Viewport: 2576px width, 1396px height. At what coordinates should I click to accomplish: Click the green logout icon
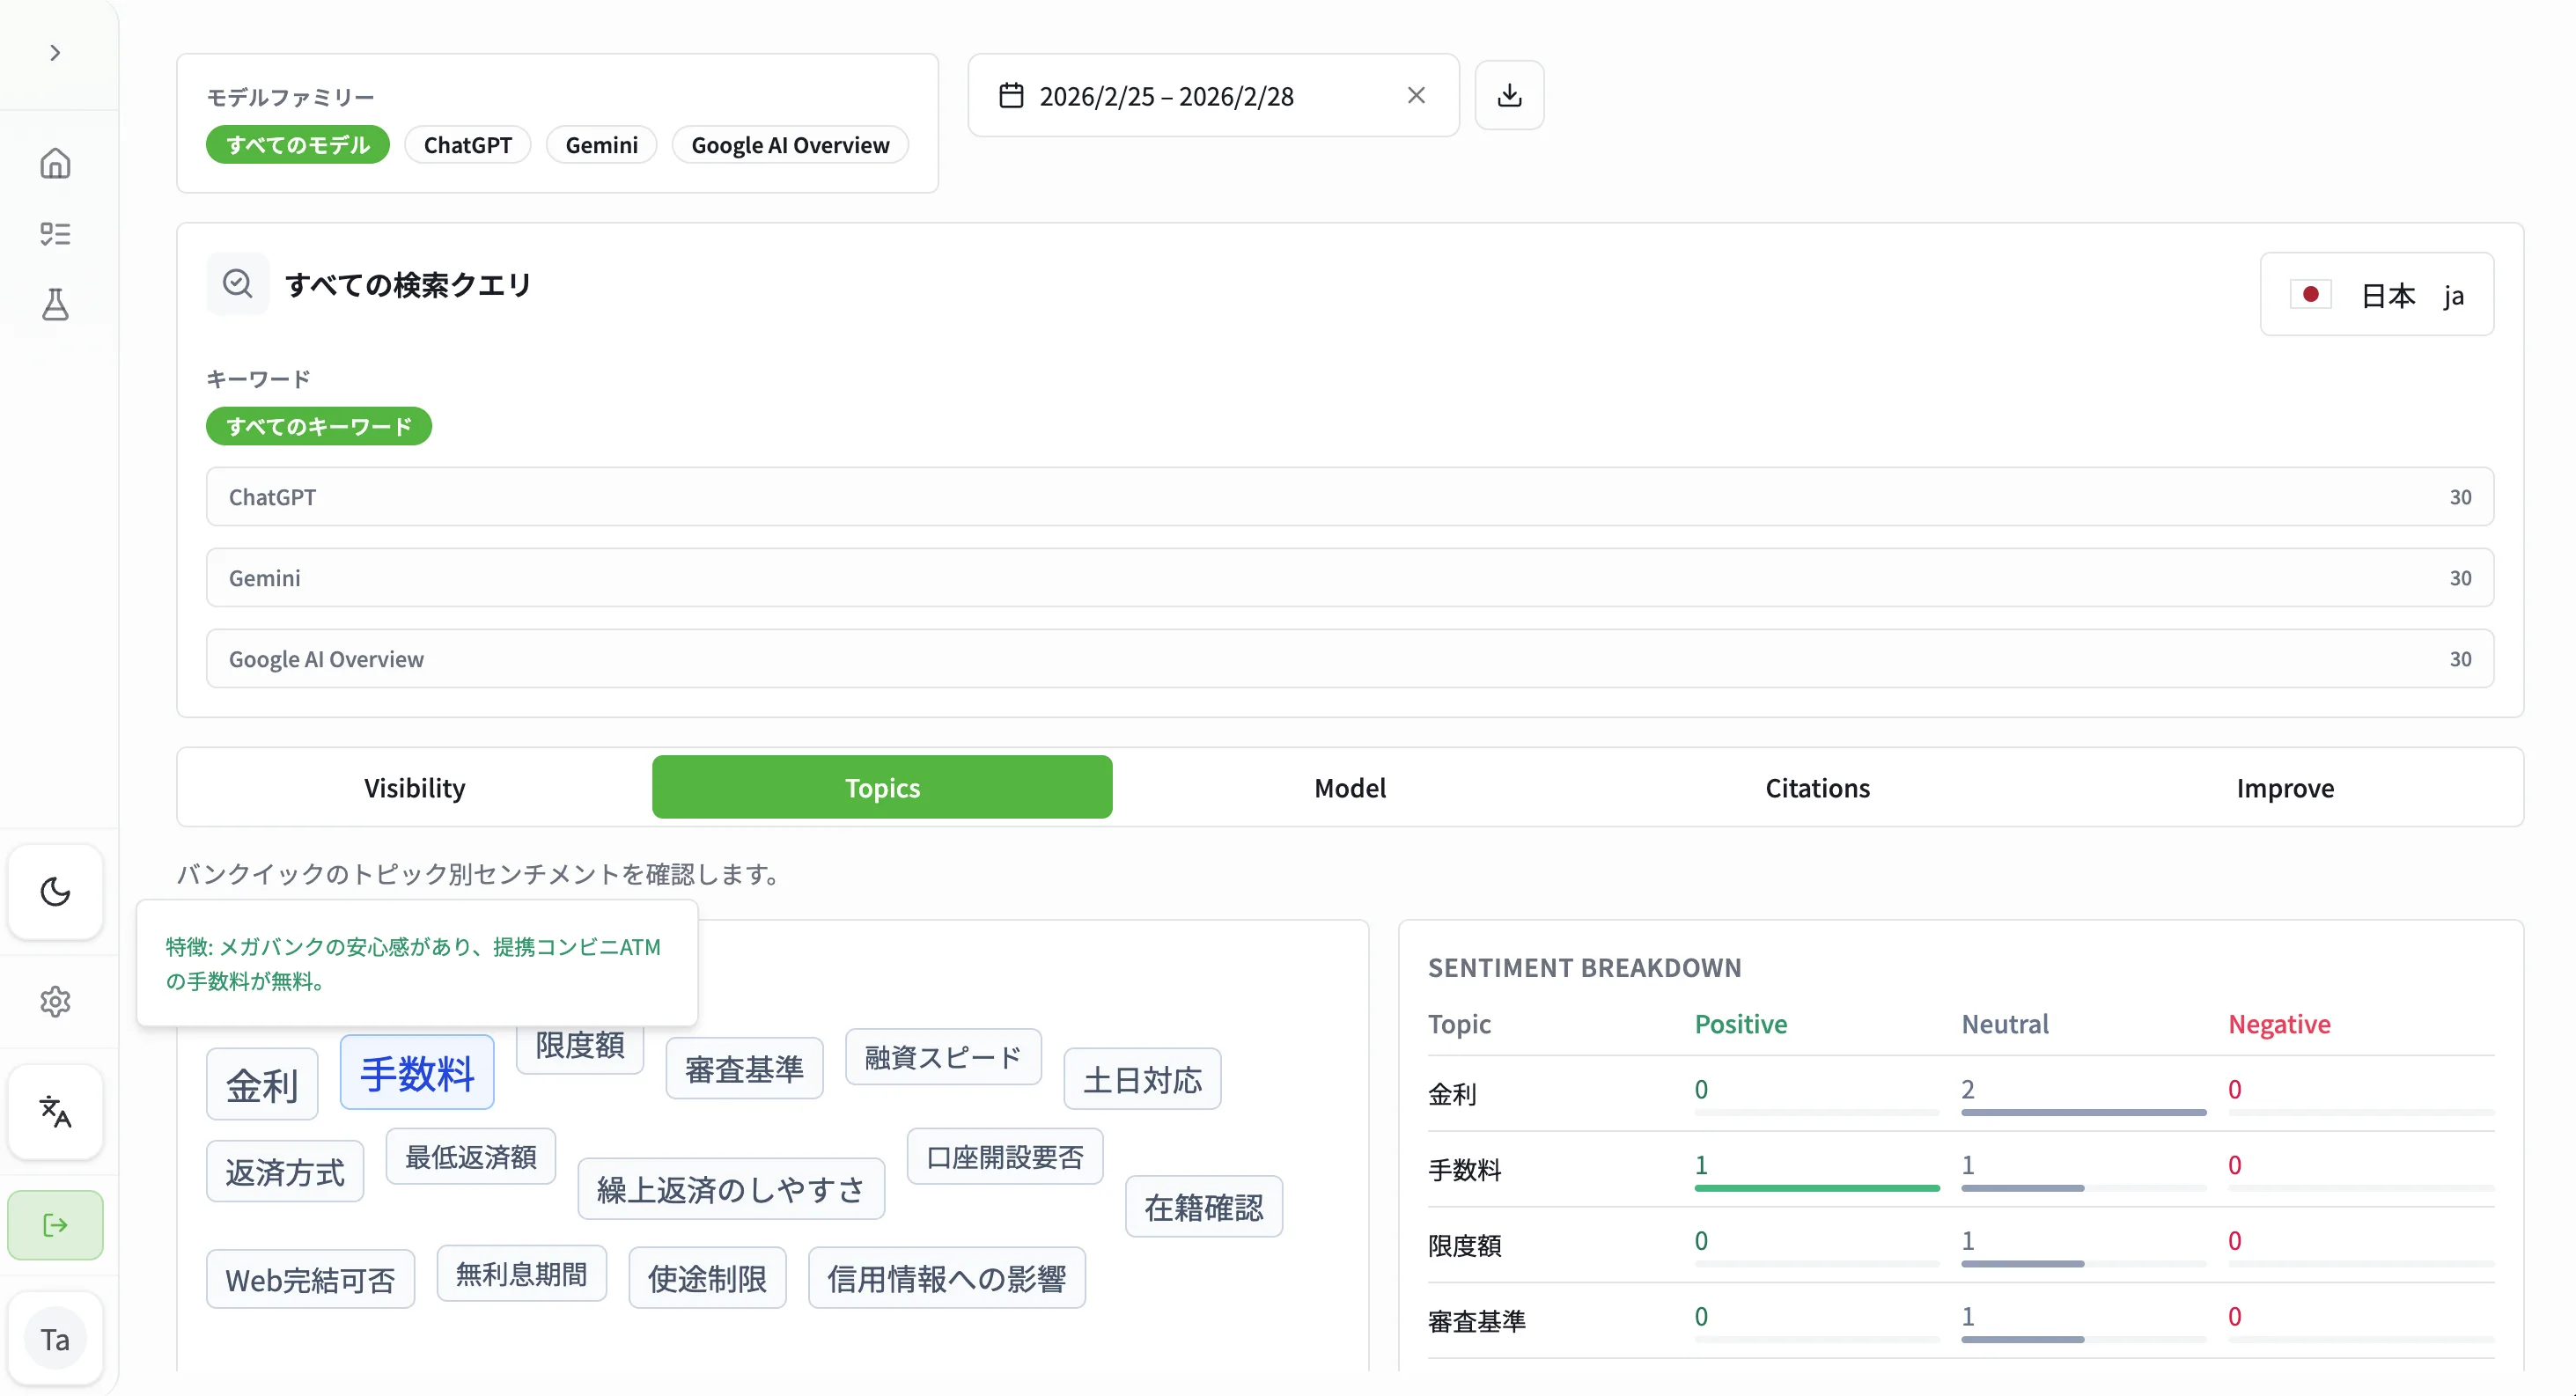pyautogui.click(x=55, y=1225)
